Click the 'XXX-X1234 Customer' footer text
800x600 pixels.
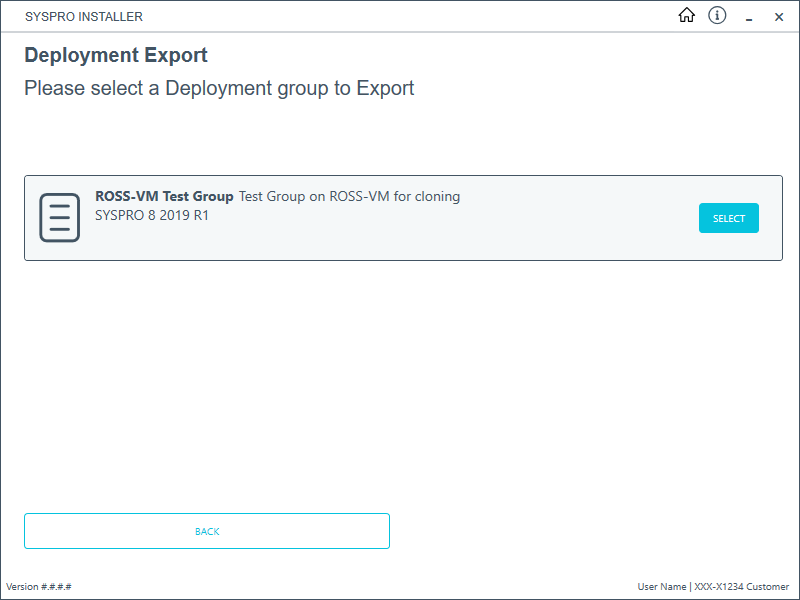coord(741,587)
